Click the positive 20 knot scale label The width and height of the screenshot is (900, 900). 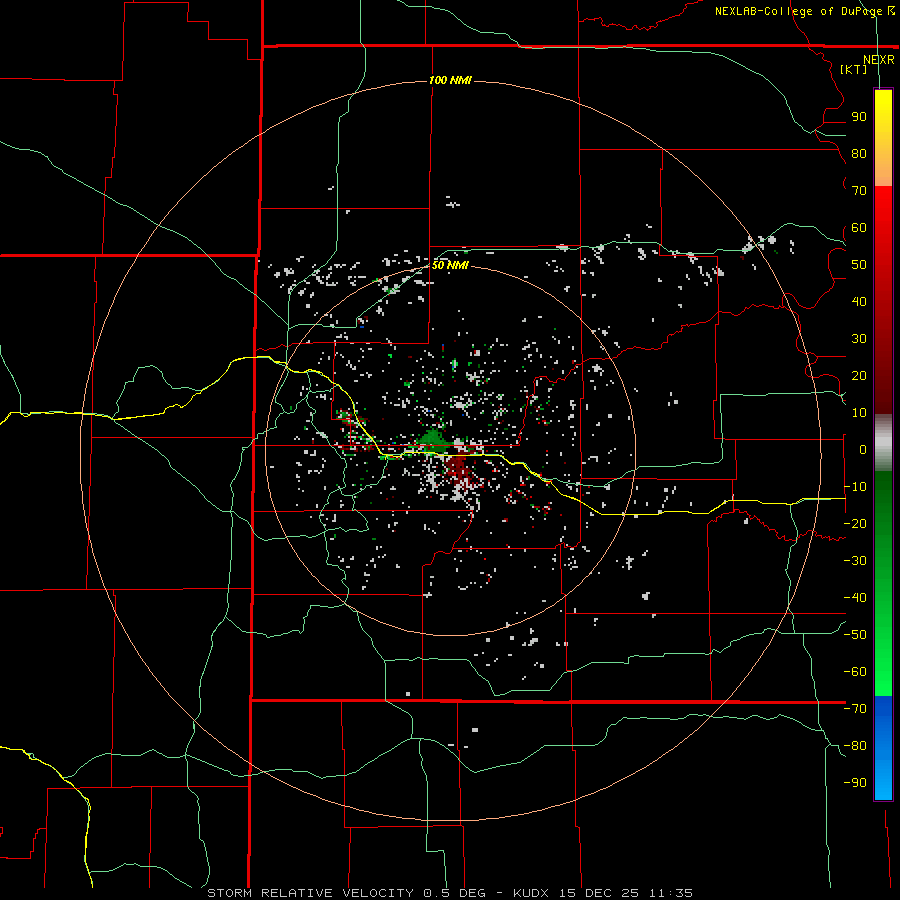coord(859,376)
